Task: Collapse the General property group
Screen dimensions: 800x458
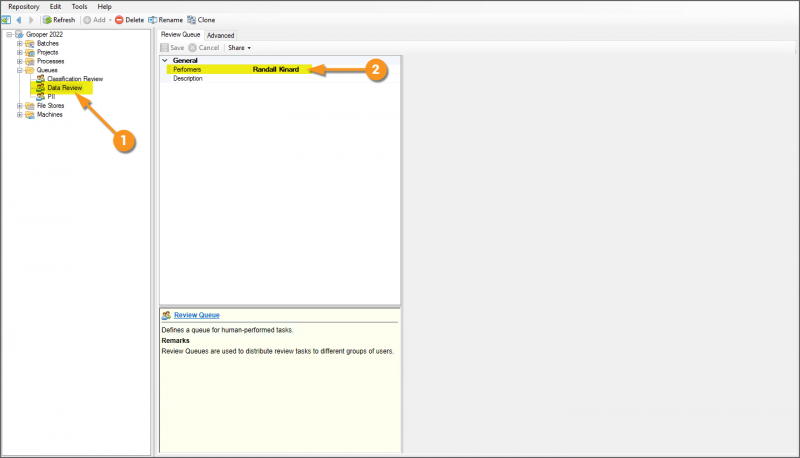Action: pyautogui.click(x=165, y=60)
